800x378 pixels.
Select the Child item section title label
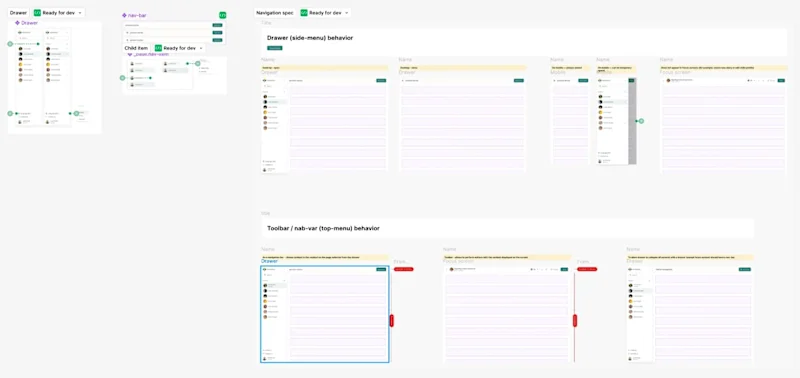coord(136,48)
